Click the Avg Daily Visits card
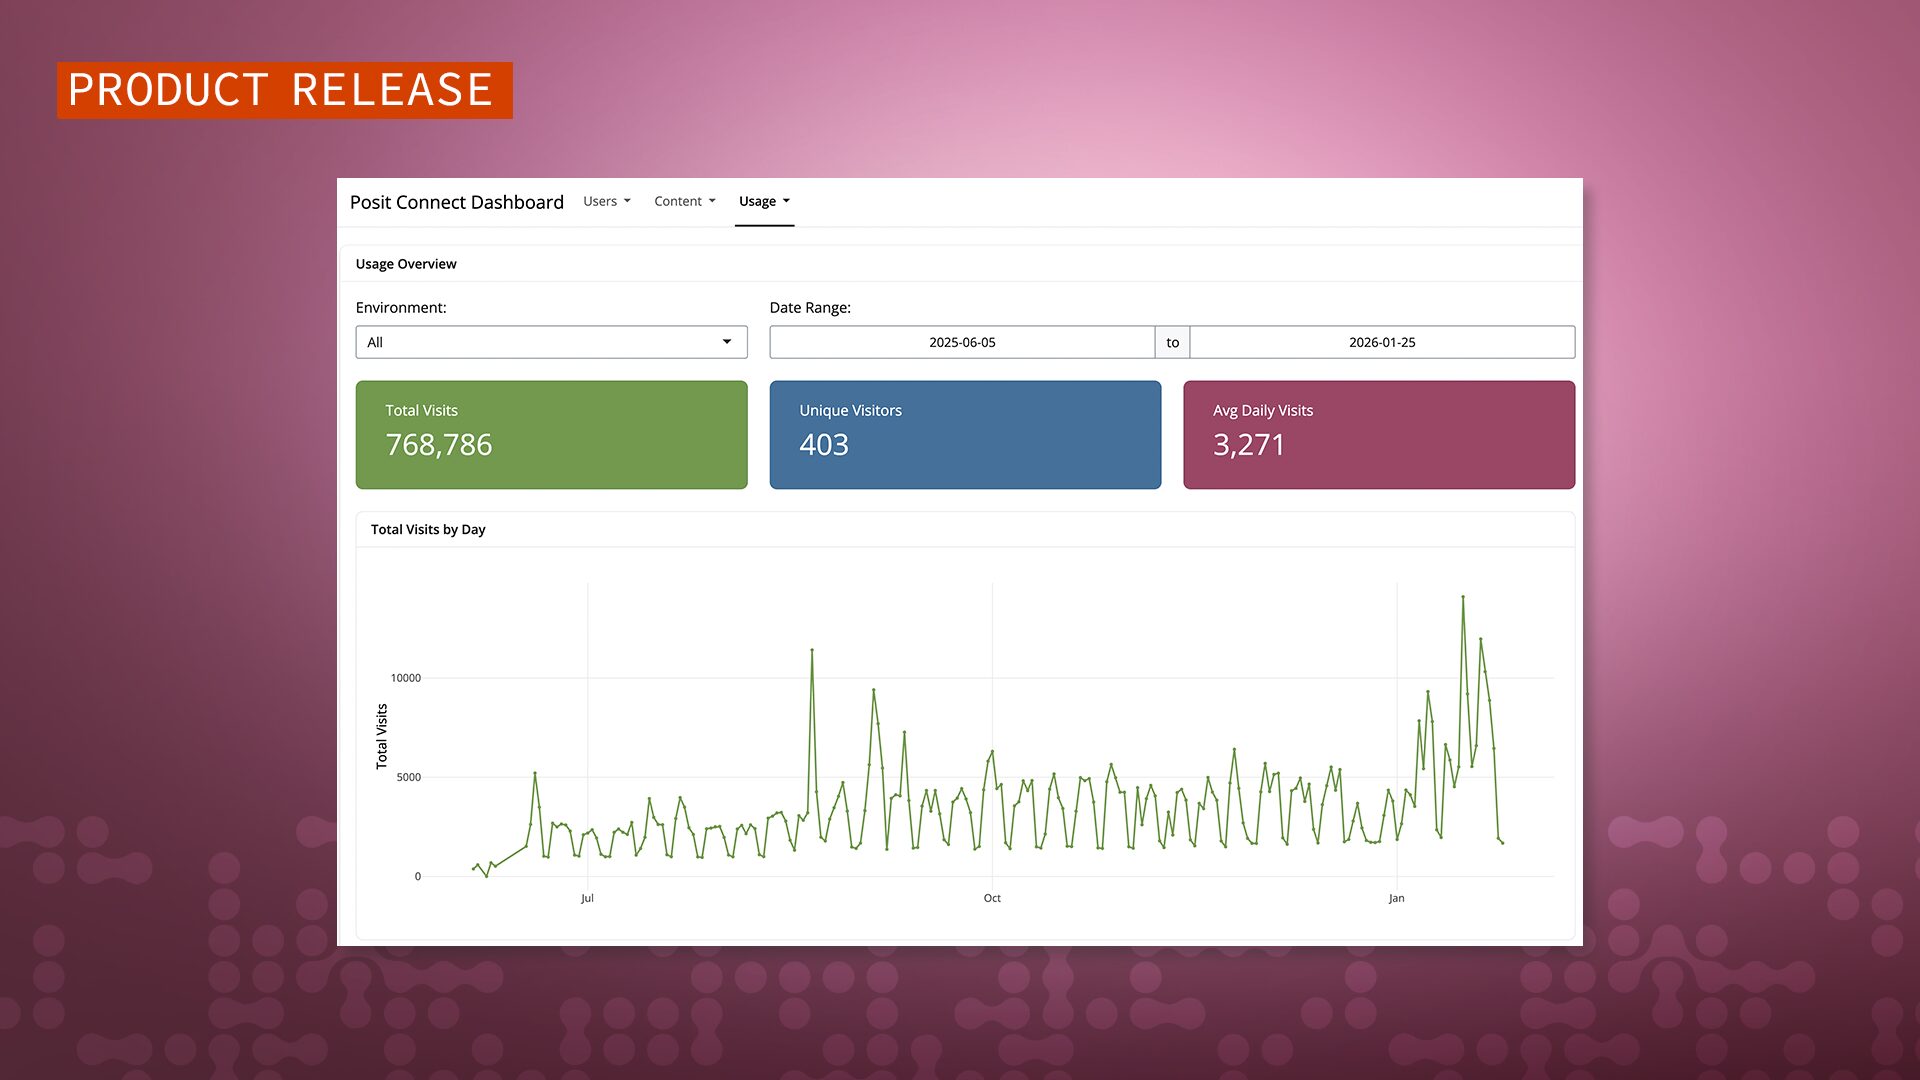 [1378, 434]
